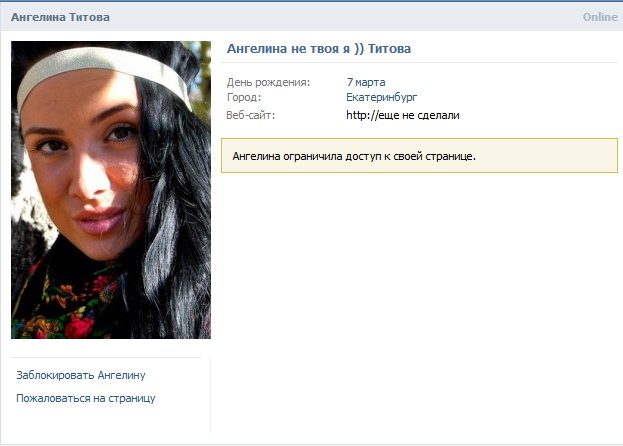Open the 7 марта birthday link
The width and height of the screenshot is (623, 446).
(x=366, y=82)
